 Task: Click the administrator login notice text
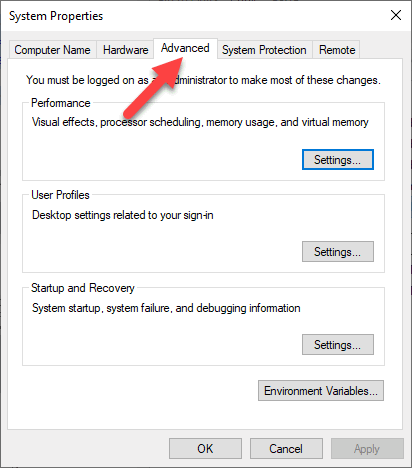pos(203,80)
